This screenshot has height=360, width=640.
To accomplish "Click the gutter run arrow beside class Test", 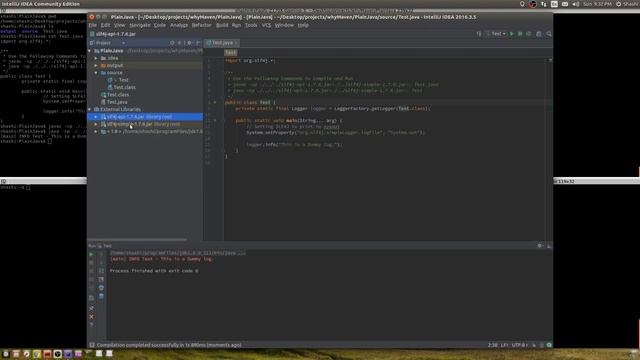I will click(215, 102).
